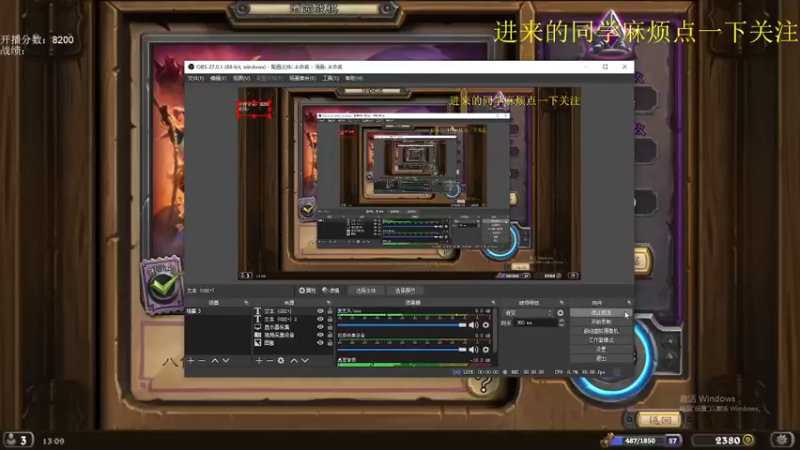Open Hearthstone settings gear icon at bottom

(782, 439)
